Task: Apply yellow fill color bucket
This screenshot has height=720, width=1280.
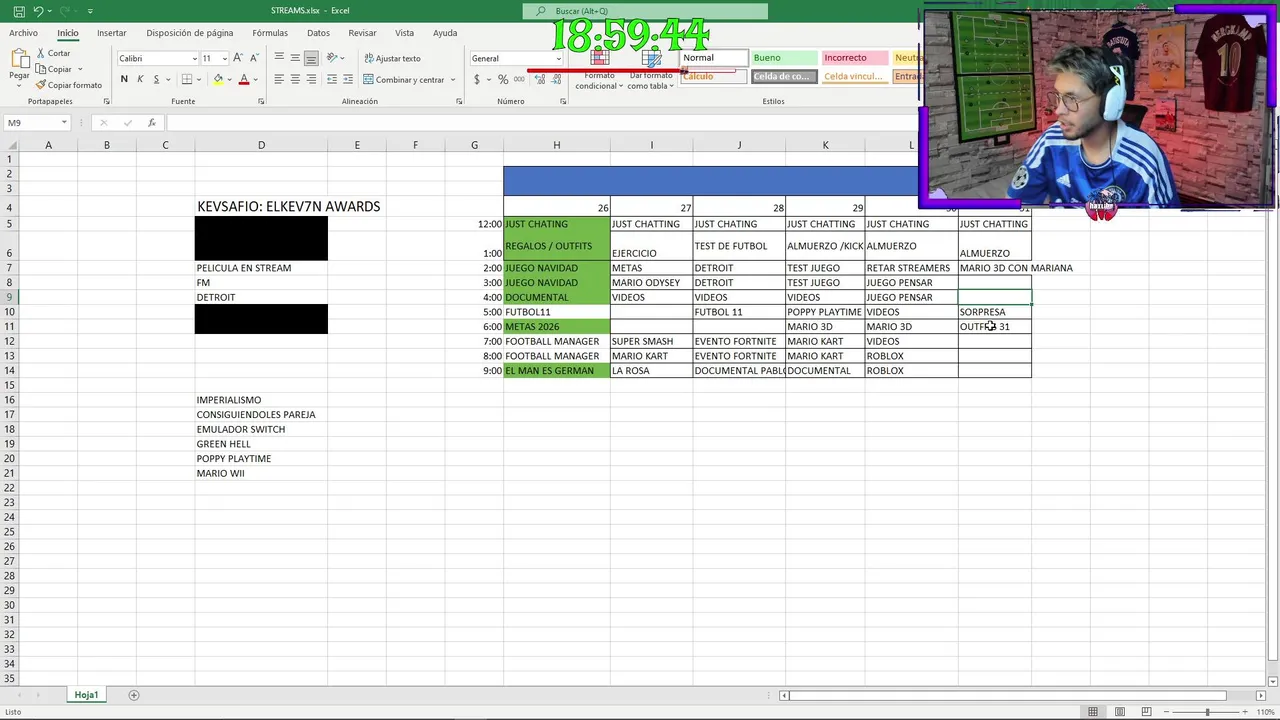Action: (x=218, y=79)
